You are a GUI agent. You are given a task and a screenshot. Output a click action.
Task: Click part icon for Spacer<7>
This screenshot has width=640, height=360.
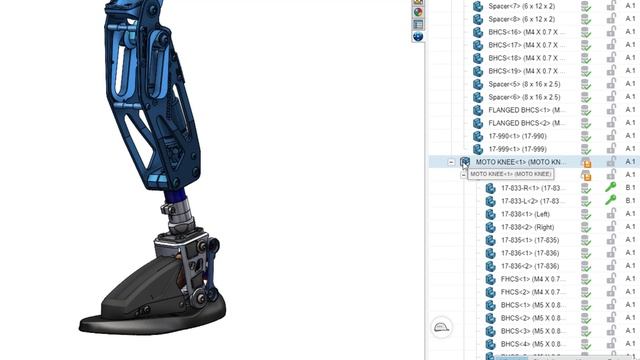click(x=478, y=7)
